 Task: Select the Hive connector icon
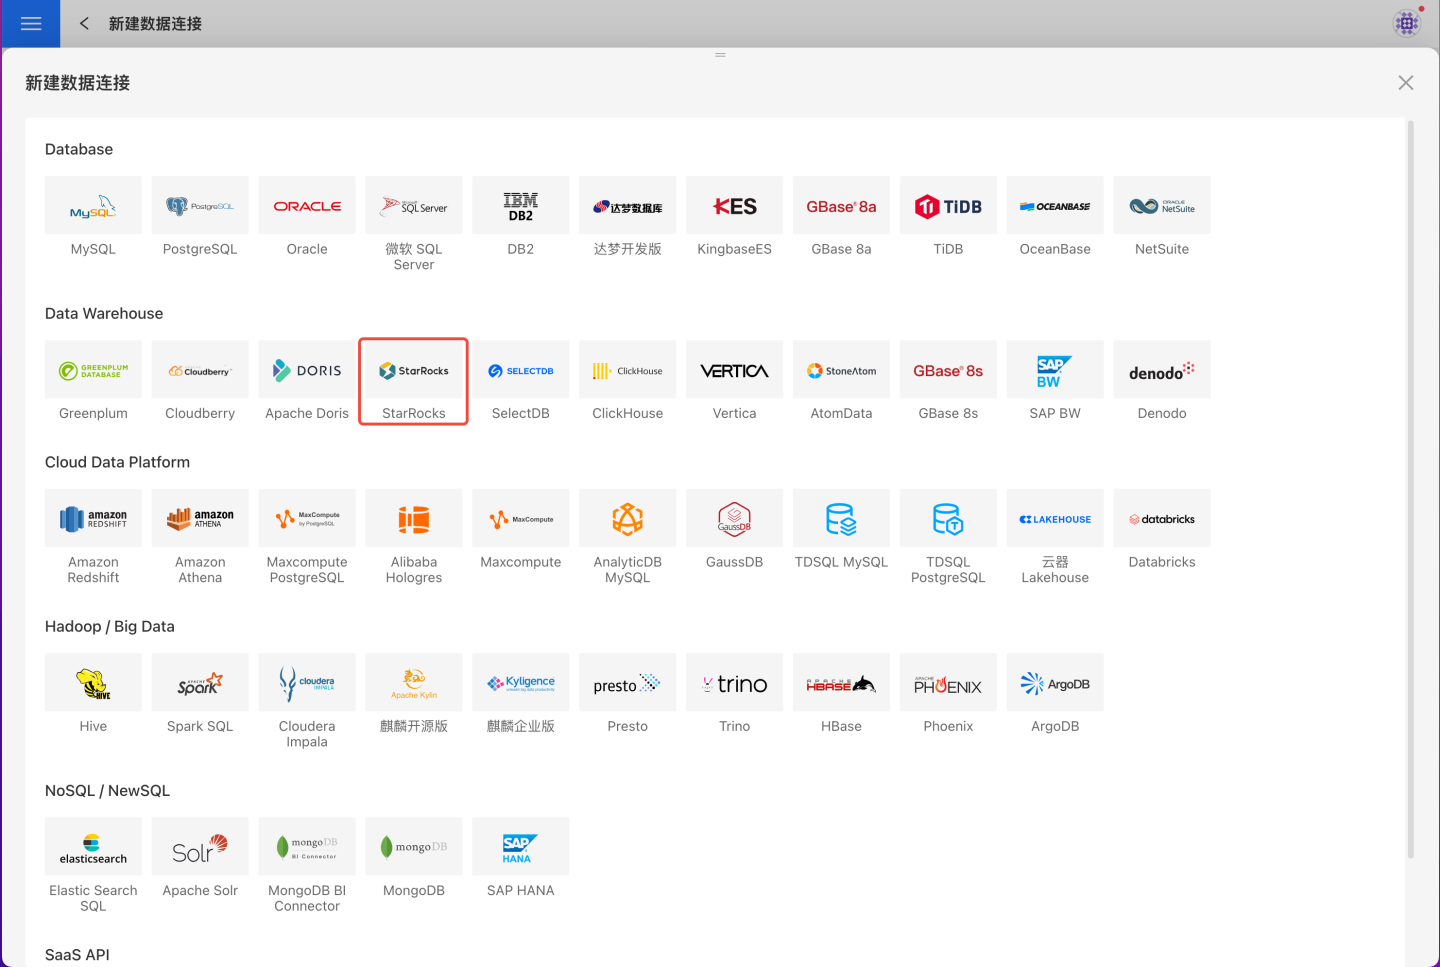click(x=93, y=683)
